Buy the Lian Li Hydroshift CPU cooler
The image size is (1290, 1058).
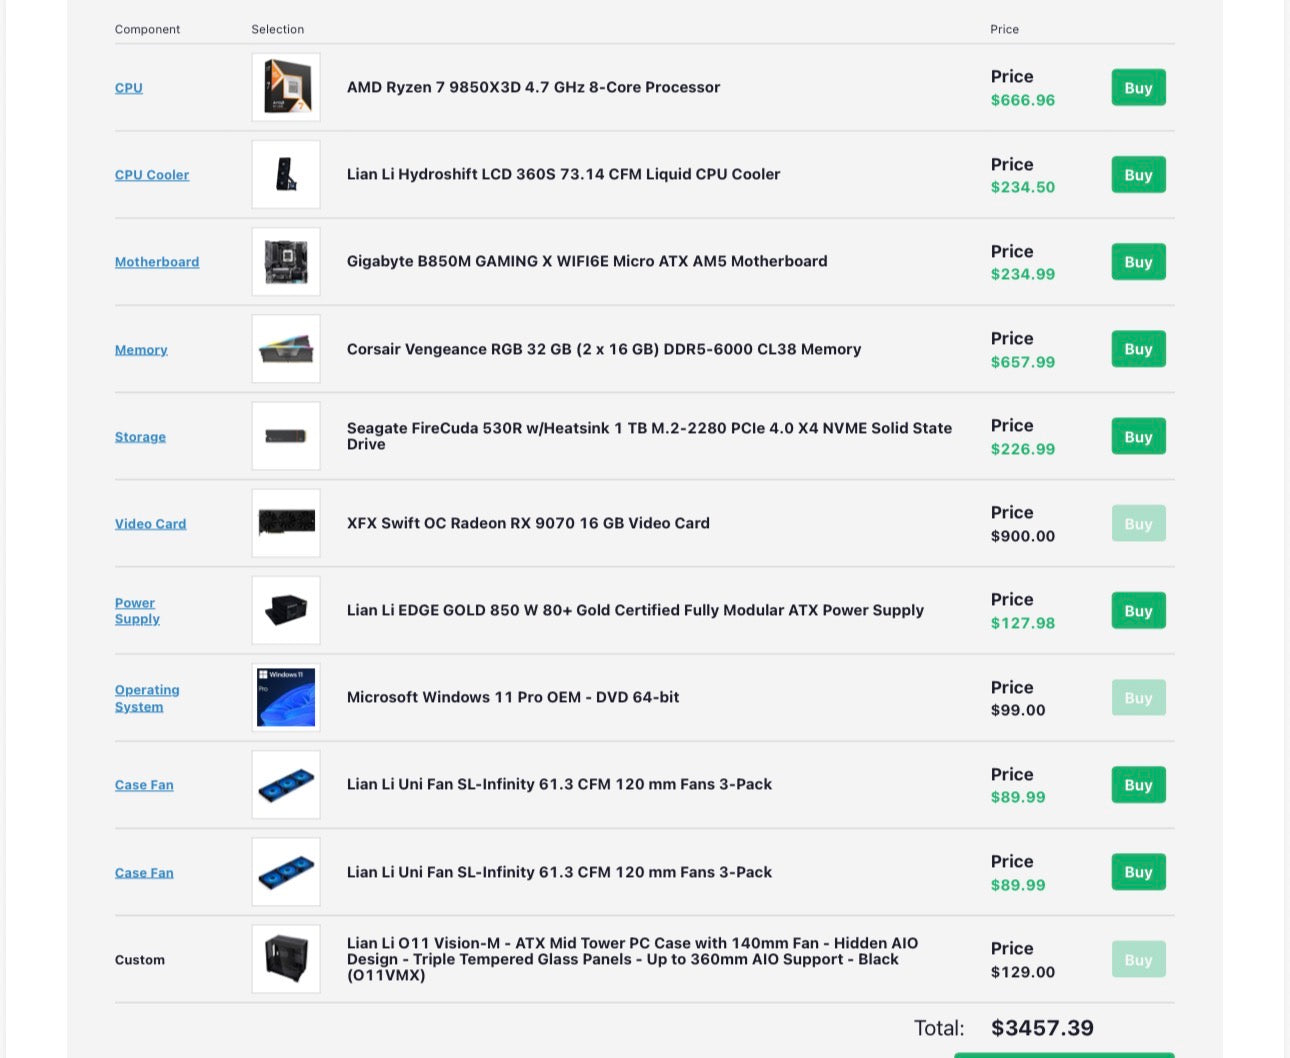click(1138, 175)
